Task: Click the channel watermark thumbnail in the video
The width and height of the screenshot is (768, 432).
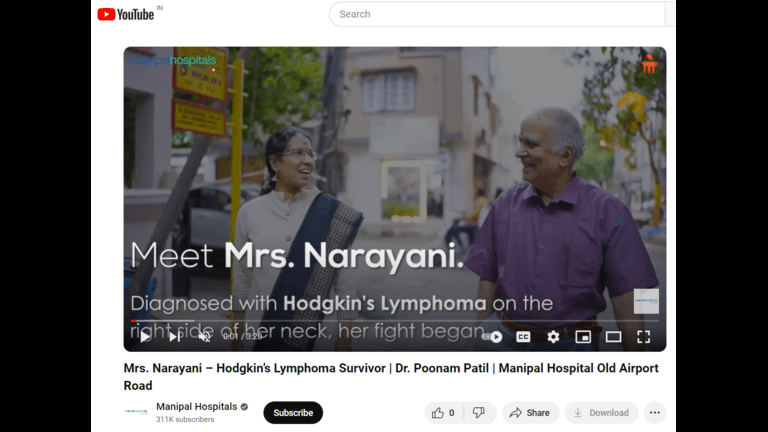Action: (x=646, y=301)
